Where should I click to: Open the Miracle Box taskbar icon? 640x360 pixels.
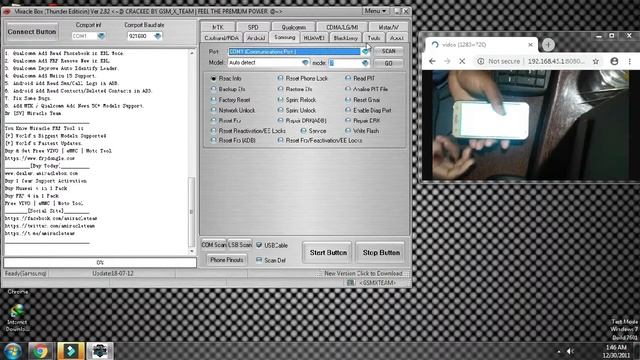point(99,351)
